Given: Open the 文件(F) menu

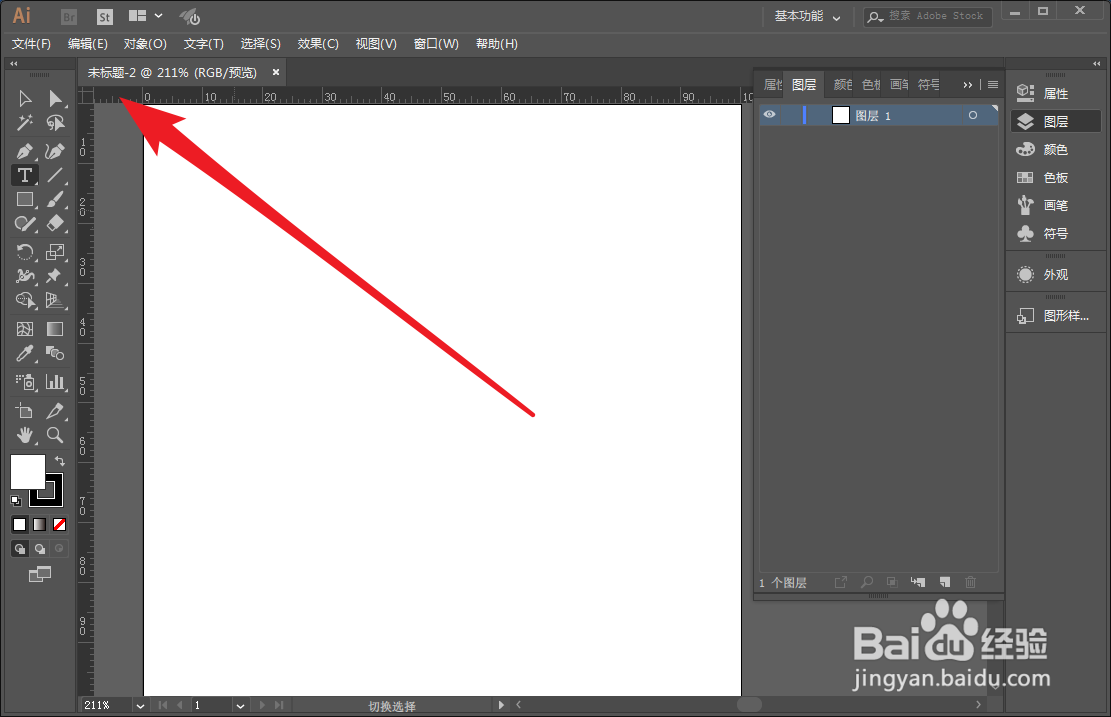Looking at the screenshot, I should click(31, 44).
